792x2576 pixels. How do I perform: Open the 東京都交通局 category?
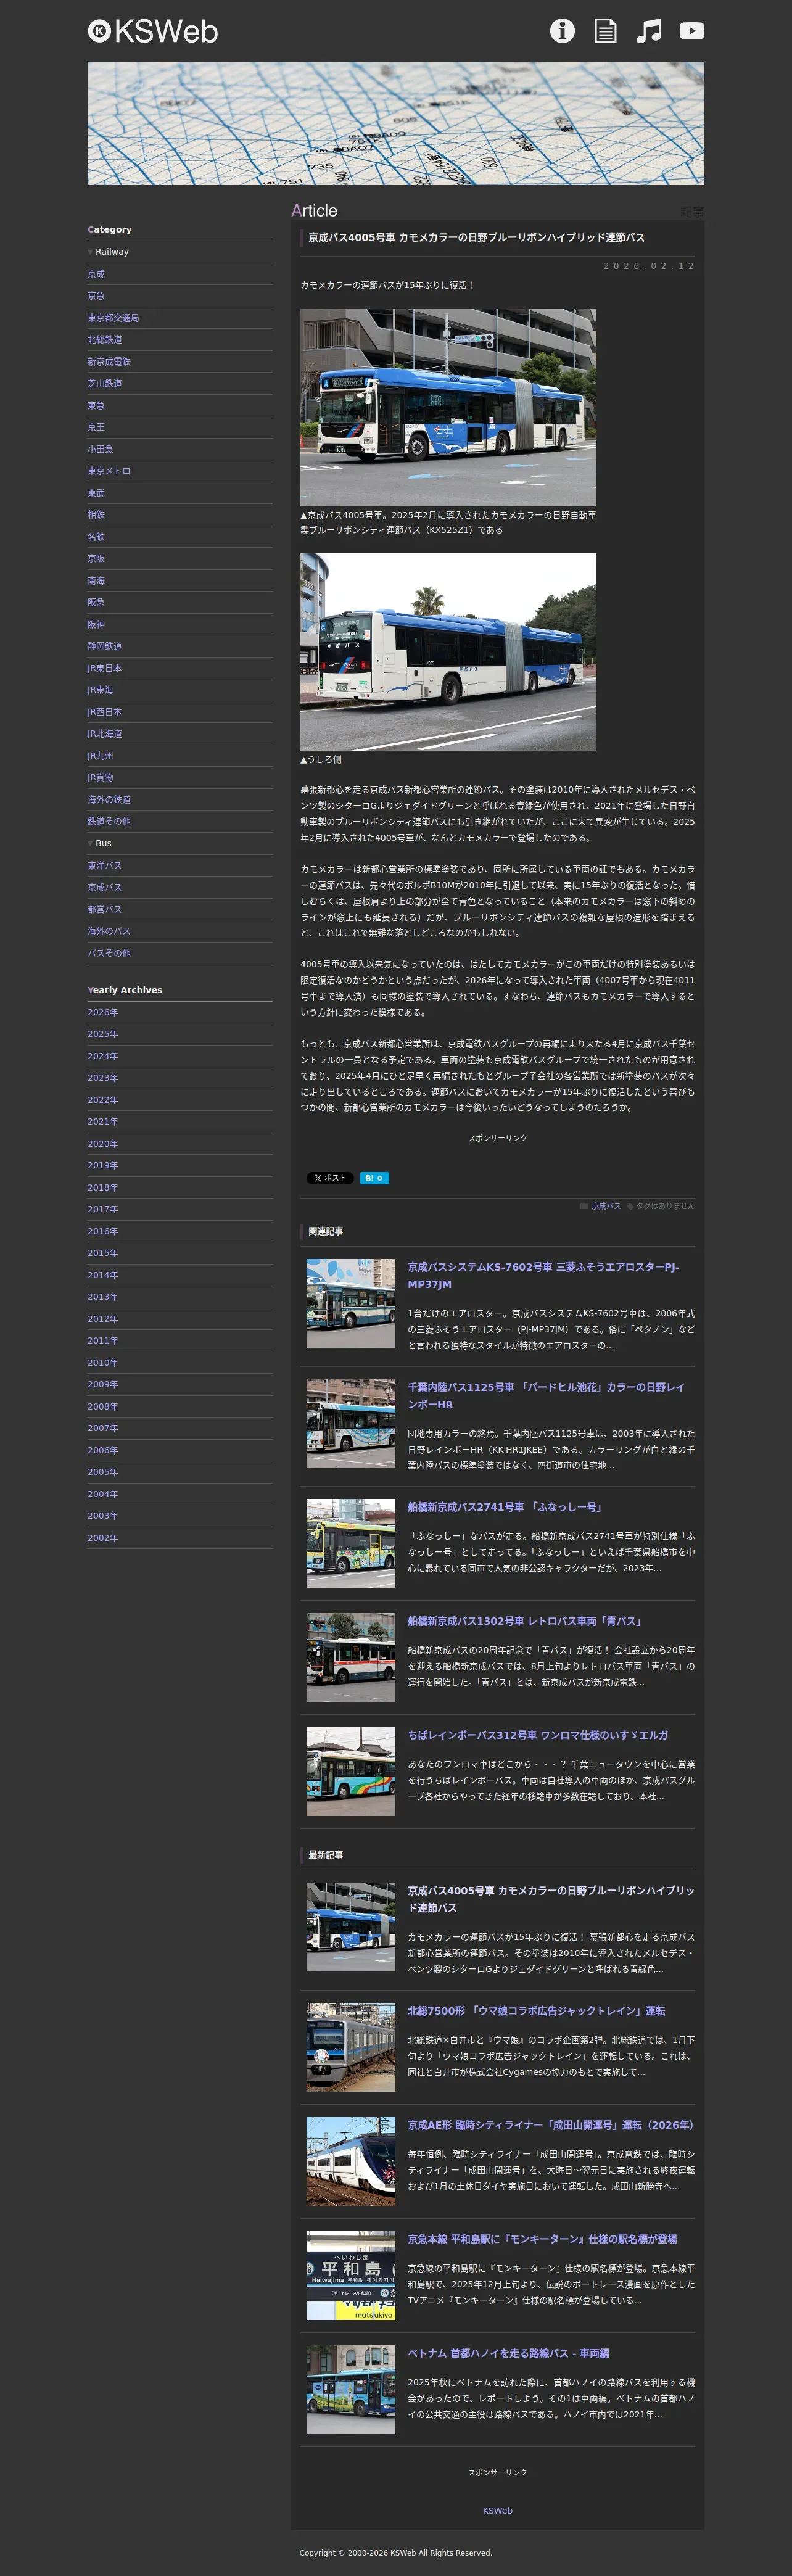[113, 318]
